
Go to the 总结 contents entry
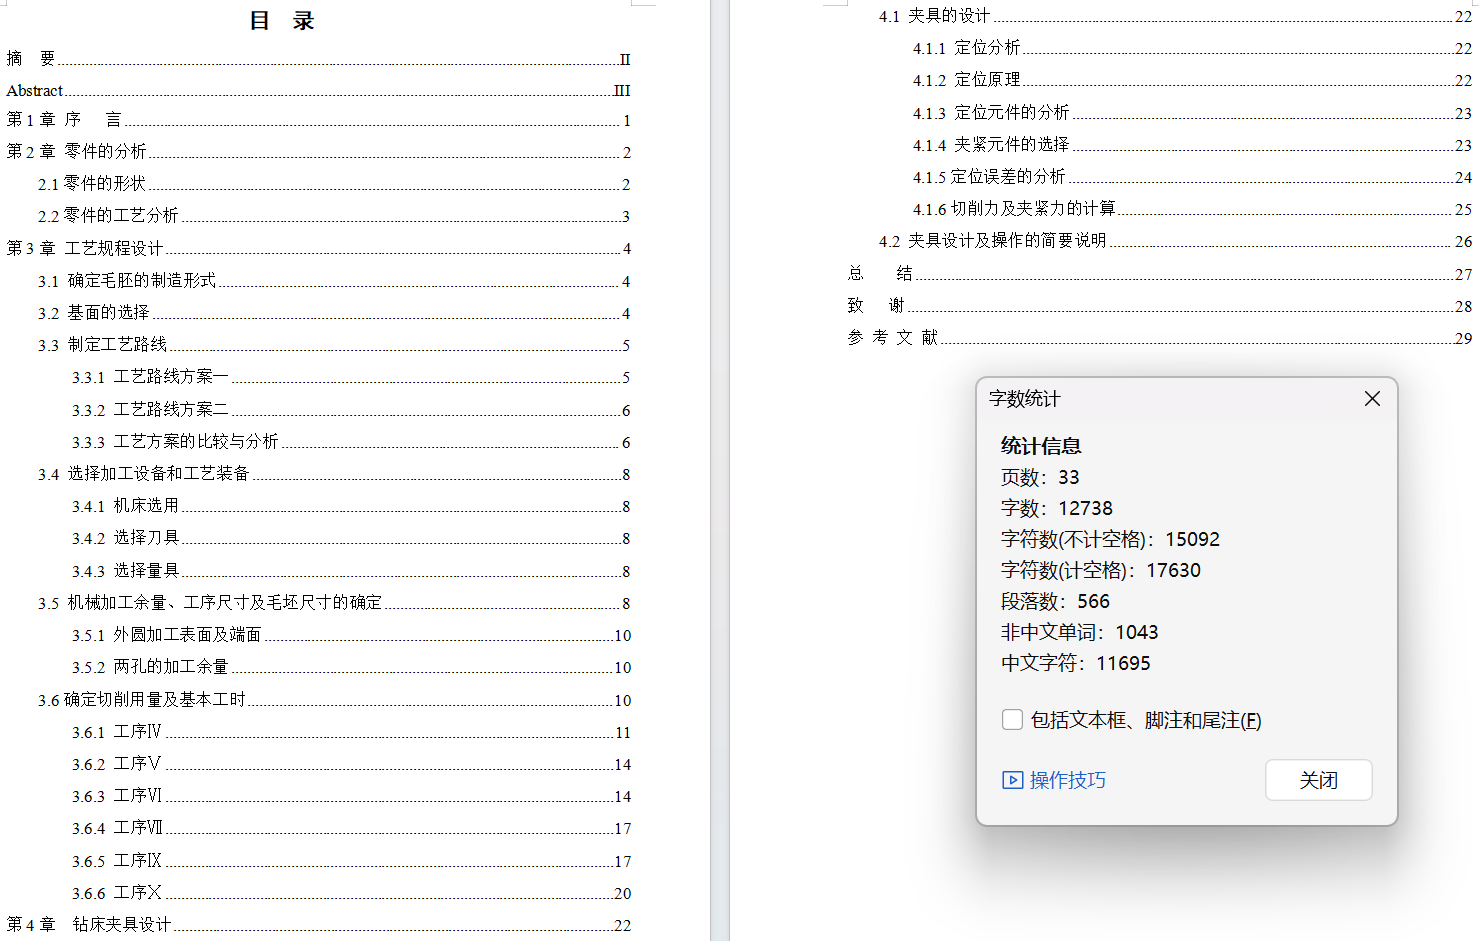[x=1159, y=274]
